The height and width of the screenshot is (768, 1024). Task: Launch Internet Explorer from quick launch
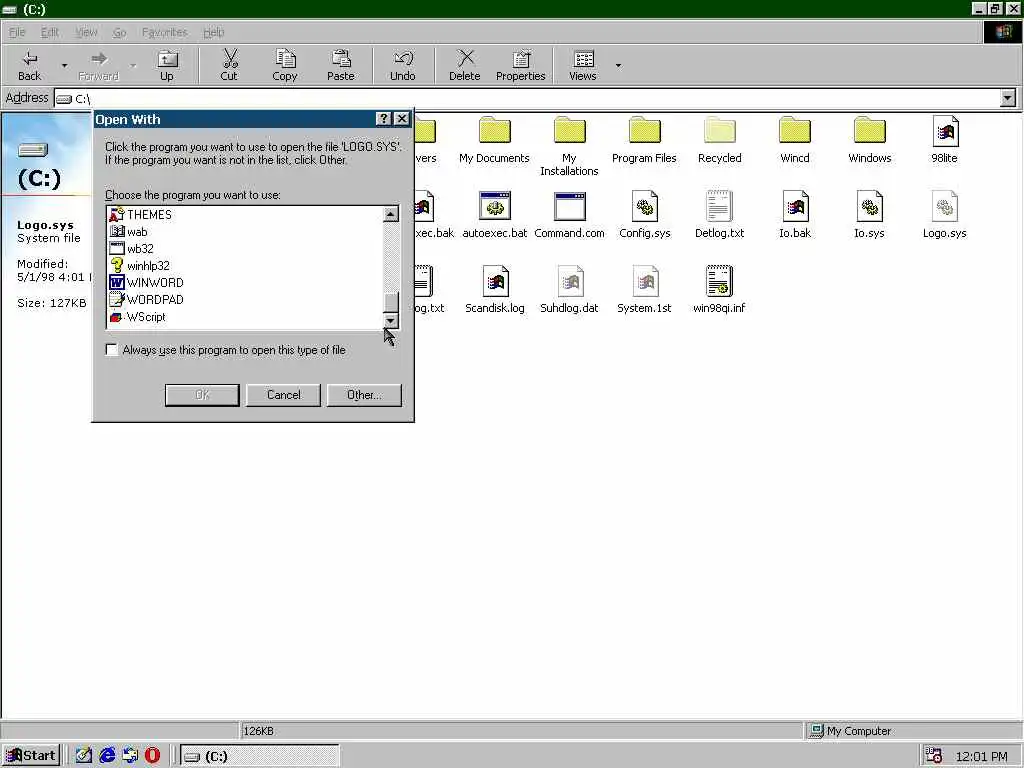107,756
